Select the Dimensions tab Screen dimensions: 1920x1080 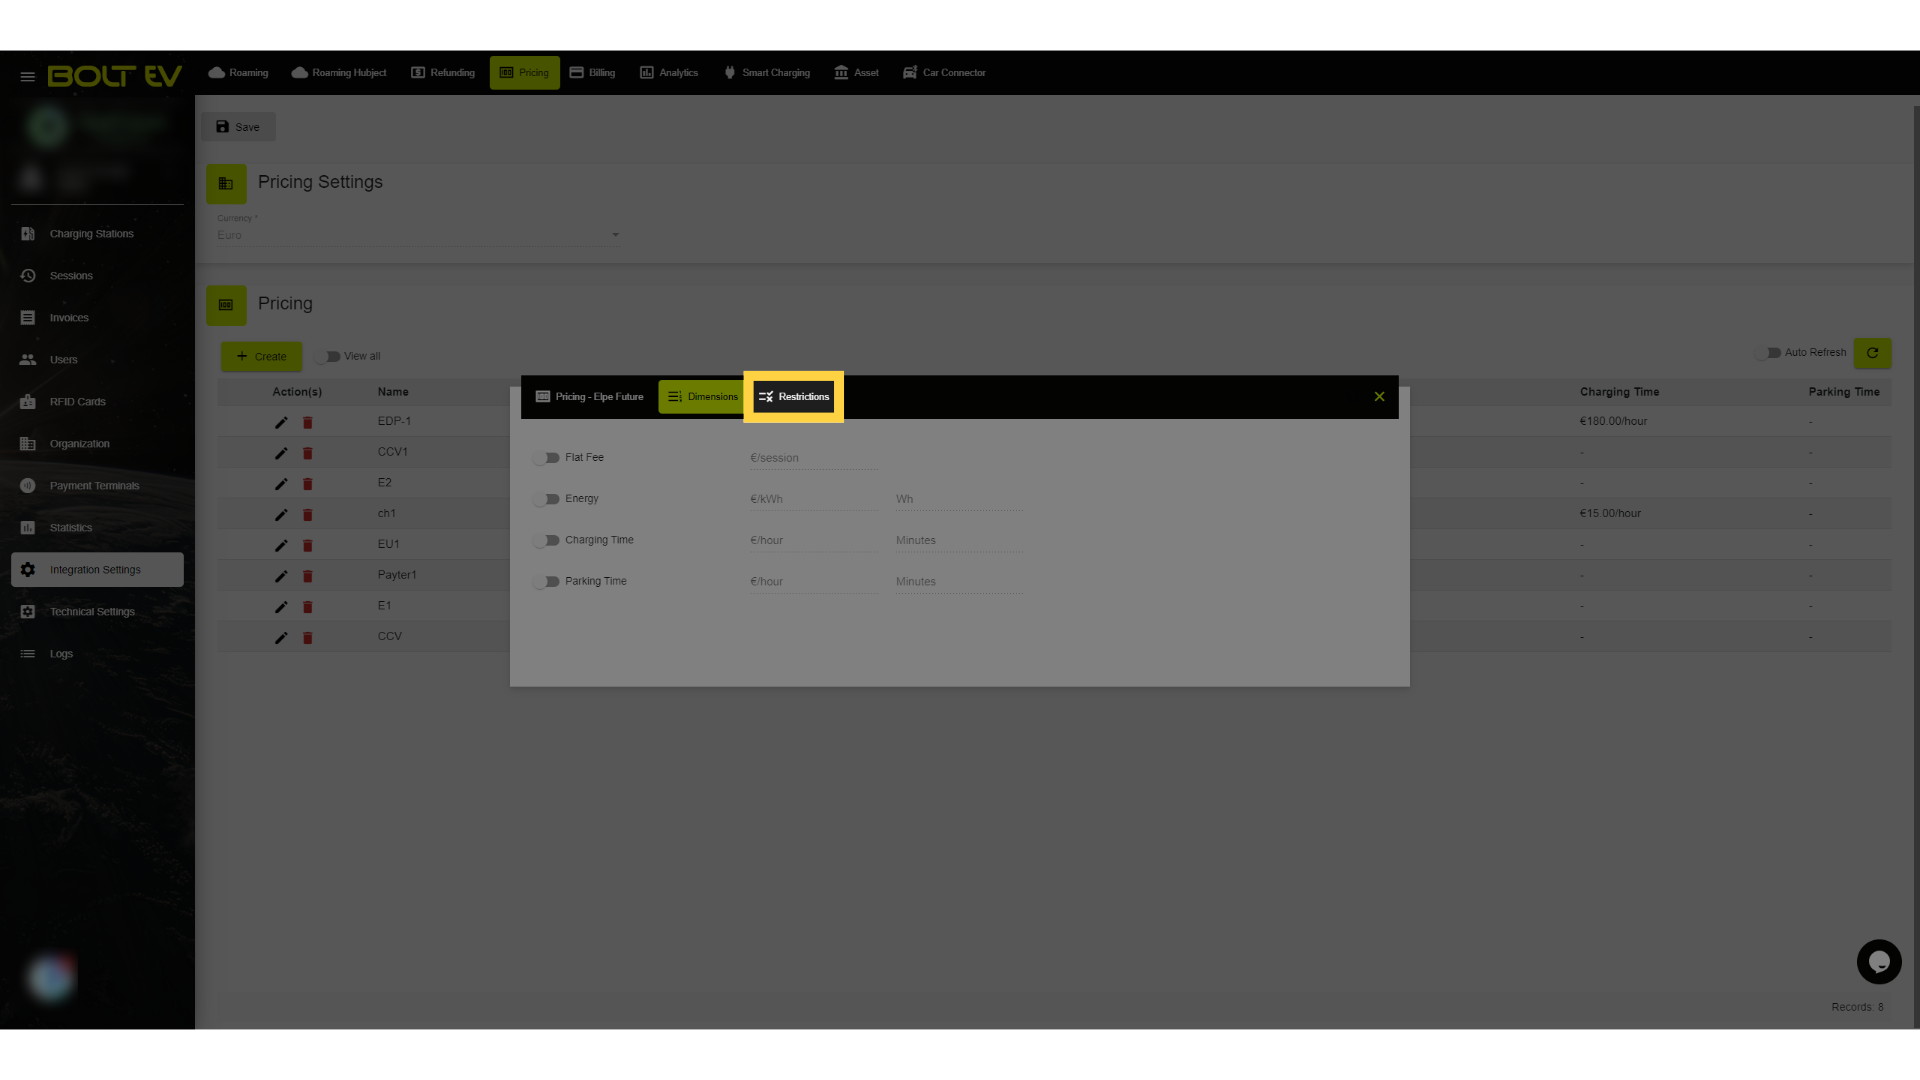(x=702, y=397)
